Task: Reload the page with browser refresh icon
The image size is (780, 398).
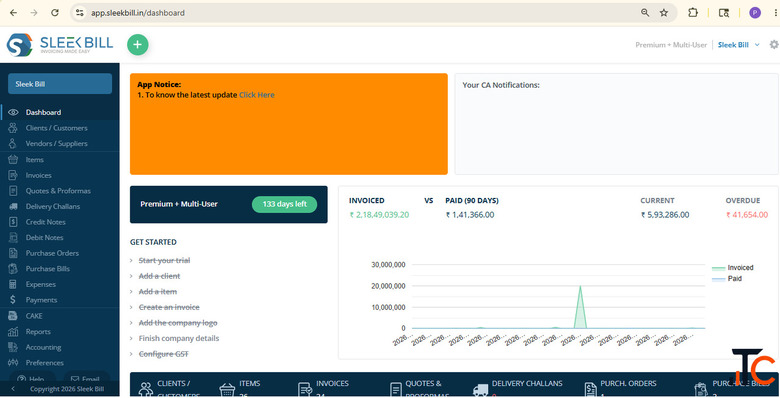Action: (55, 13)
